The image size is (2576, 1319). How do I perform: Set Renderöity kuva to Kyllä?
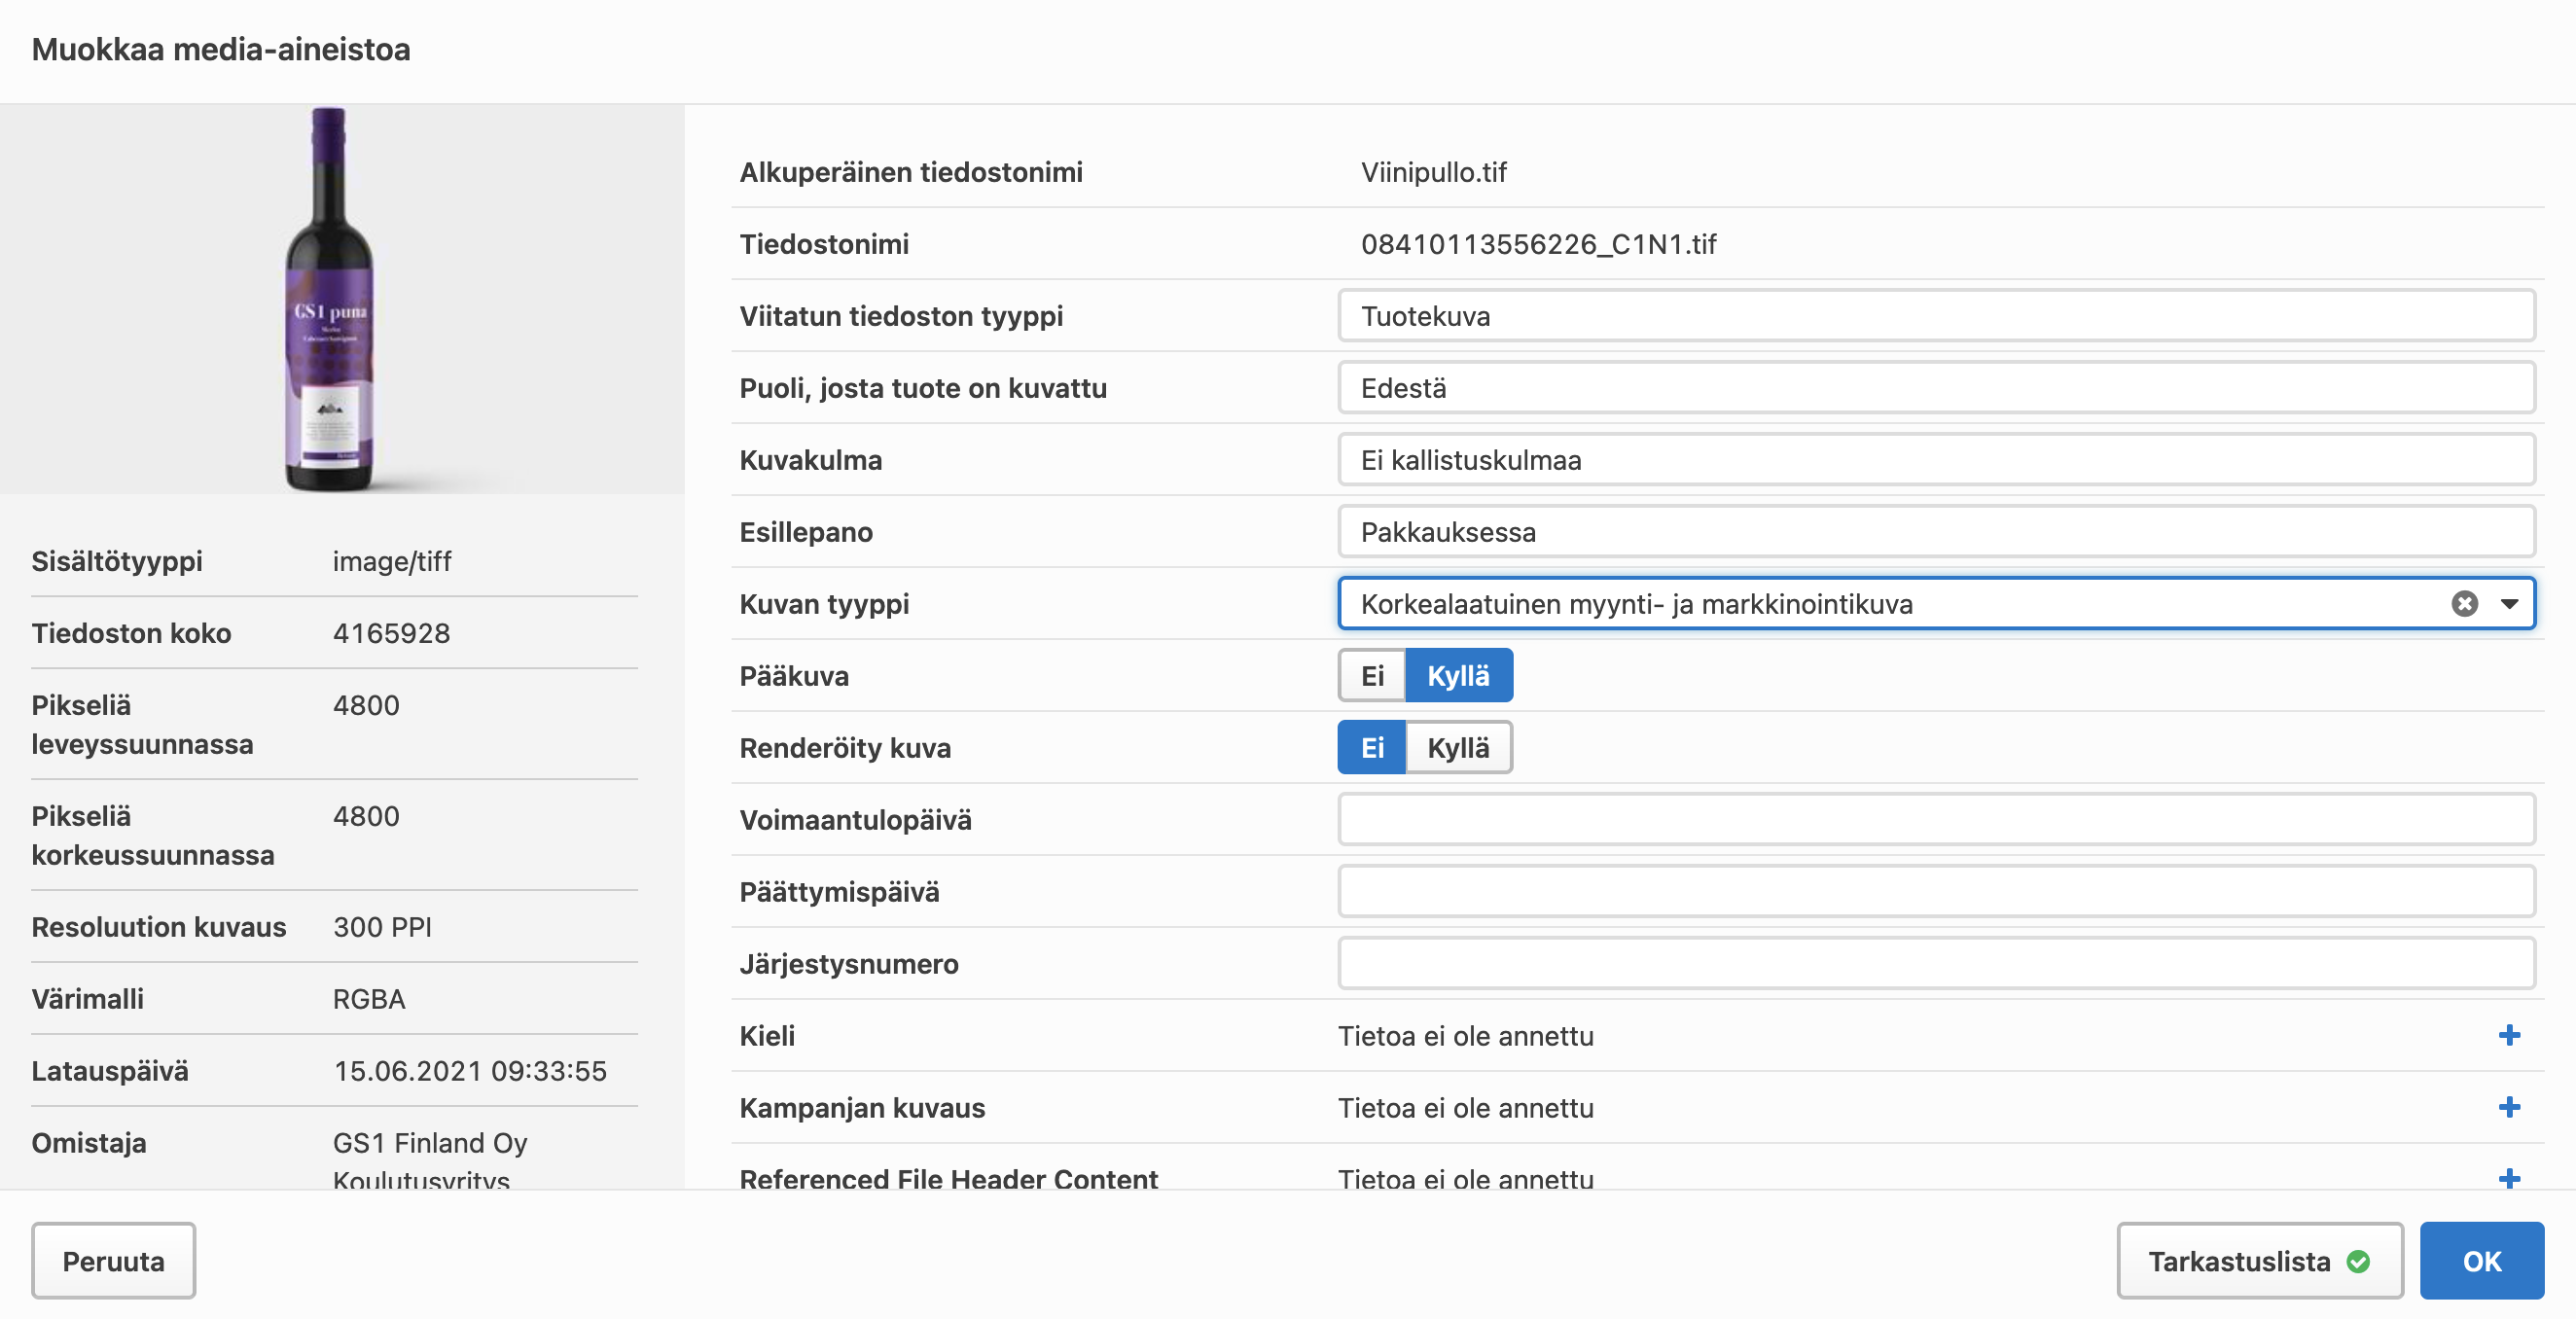(x=1458, y=748)
